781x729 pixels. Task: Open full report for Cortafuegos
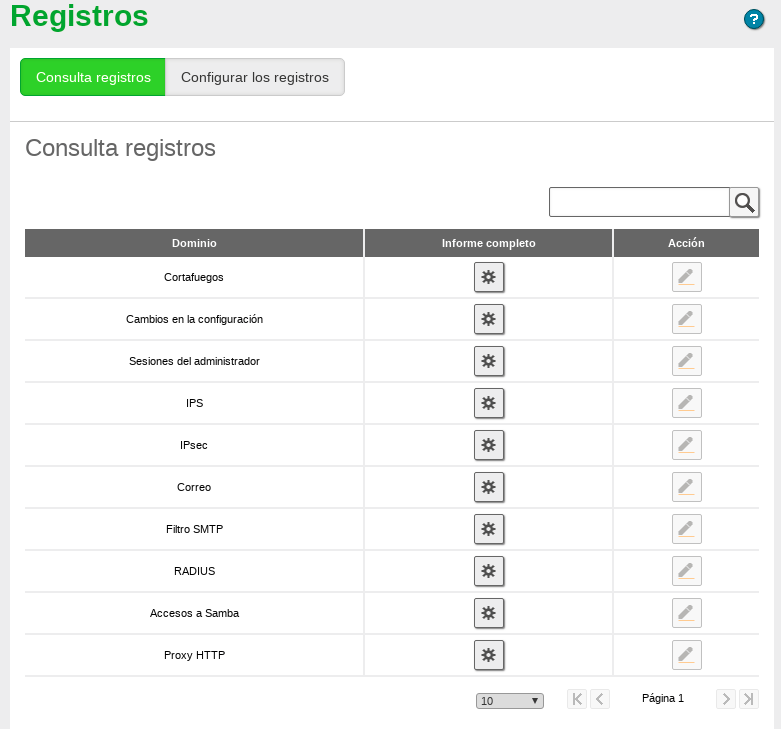pos(489,277)
